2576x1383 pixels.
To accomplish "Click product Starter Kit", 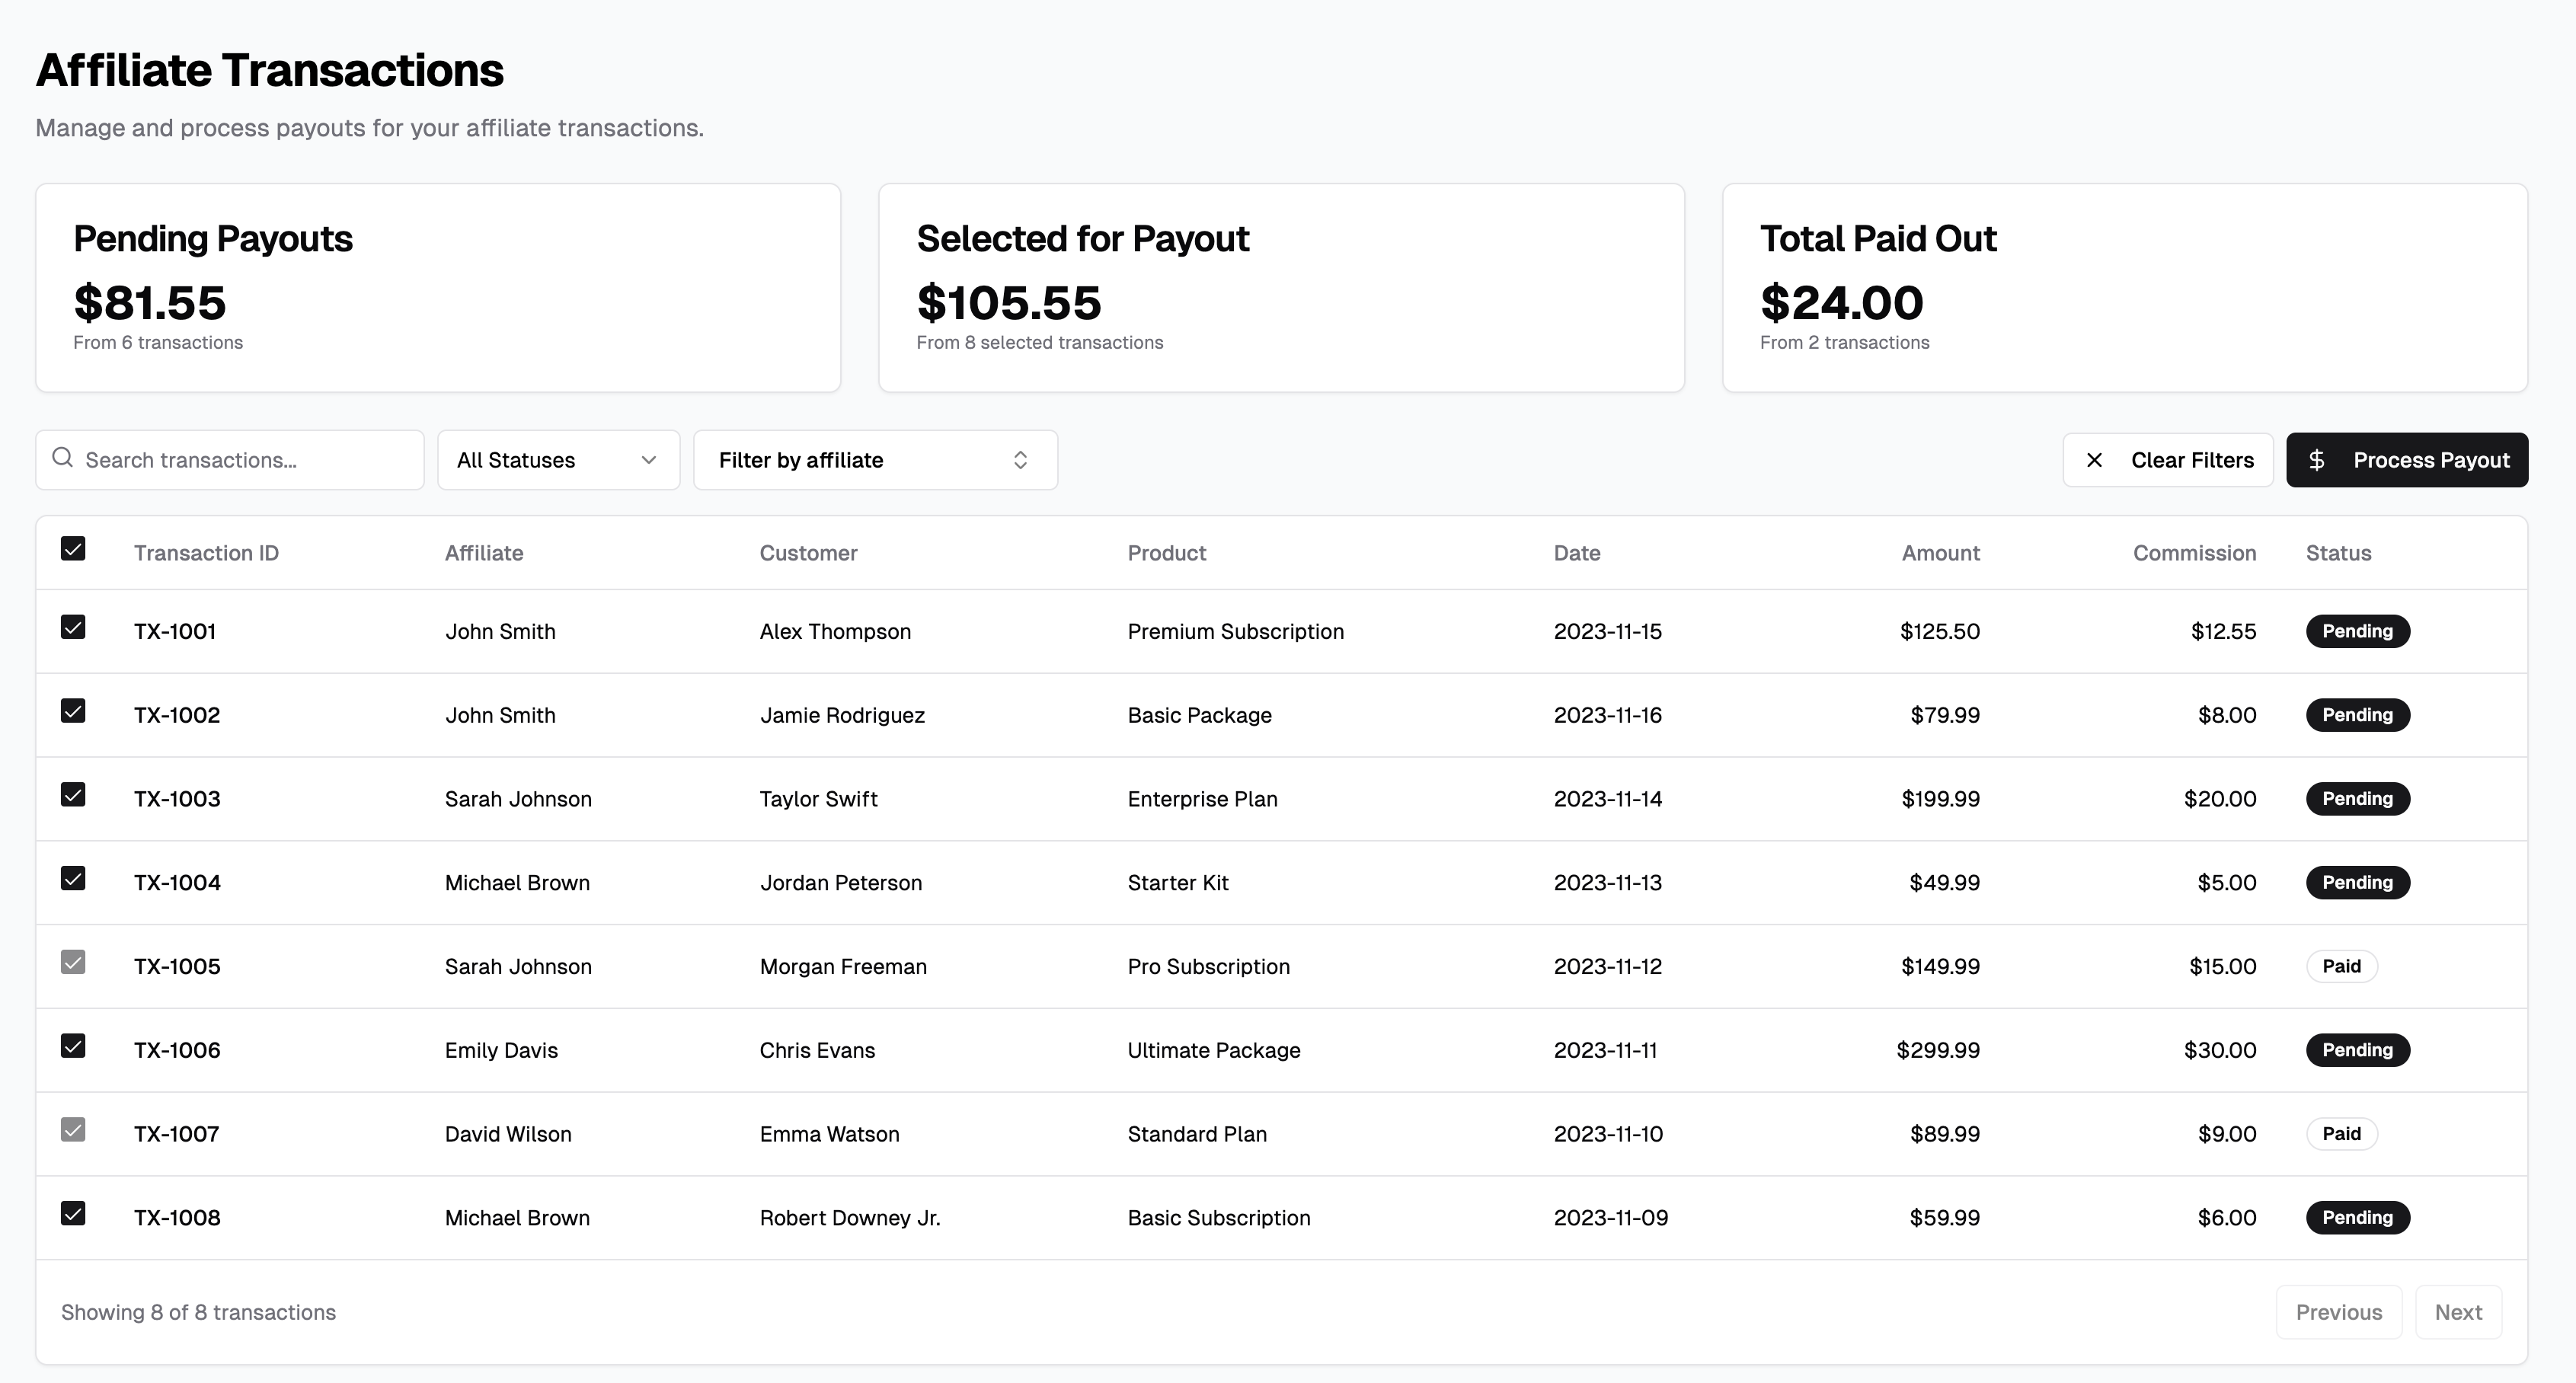I will [1178, 883].
